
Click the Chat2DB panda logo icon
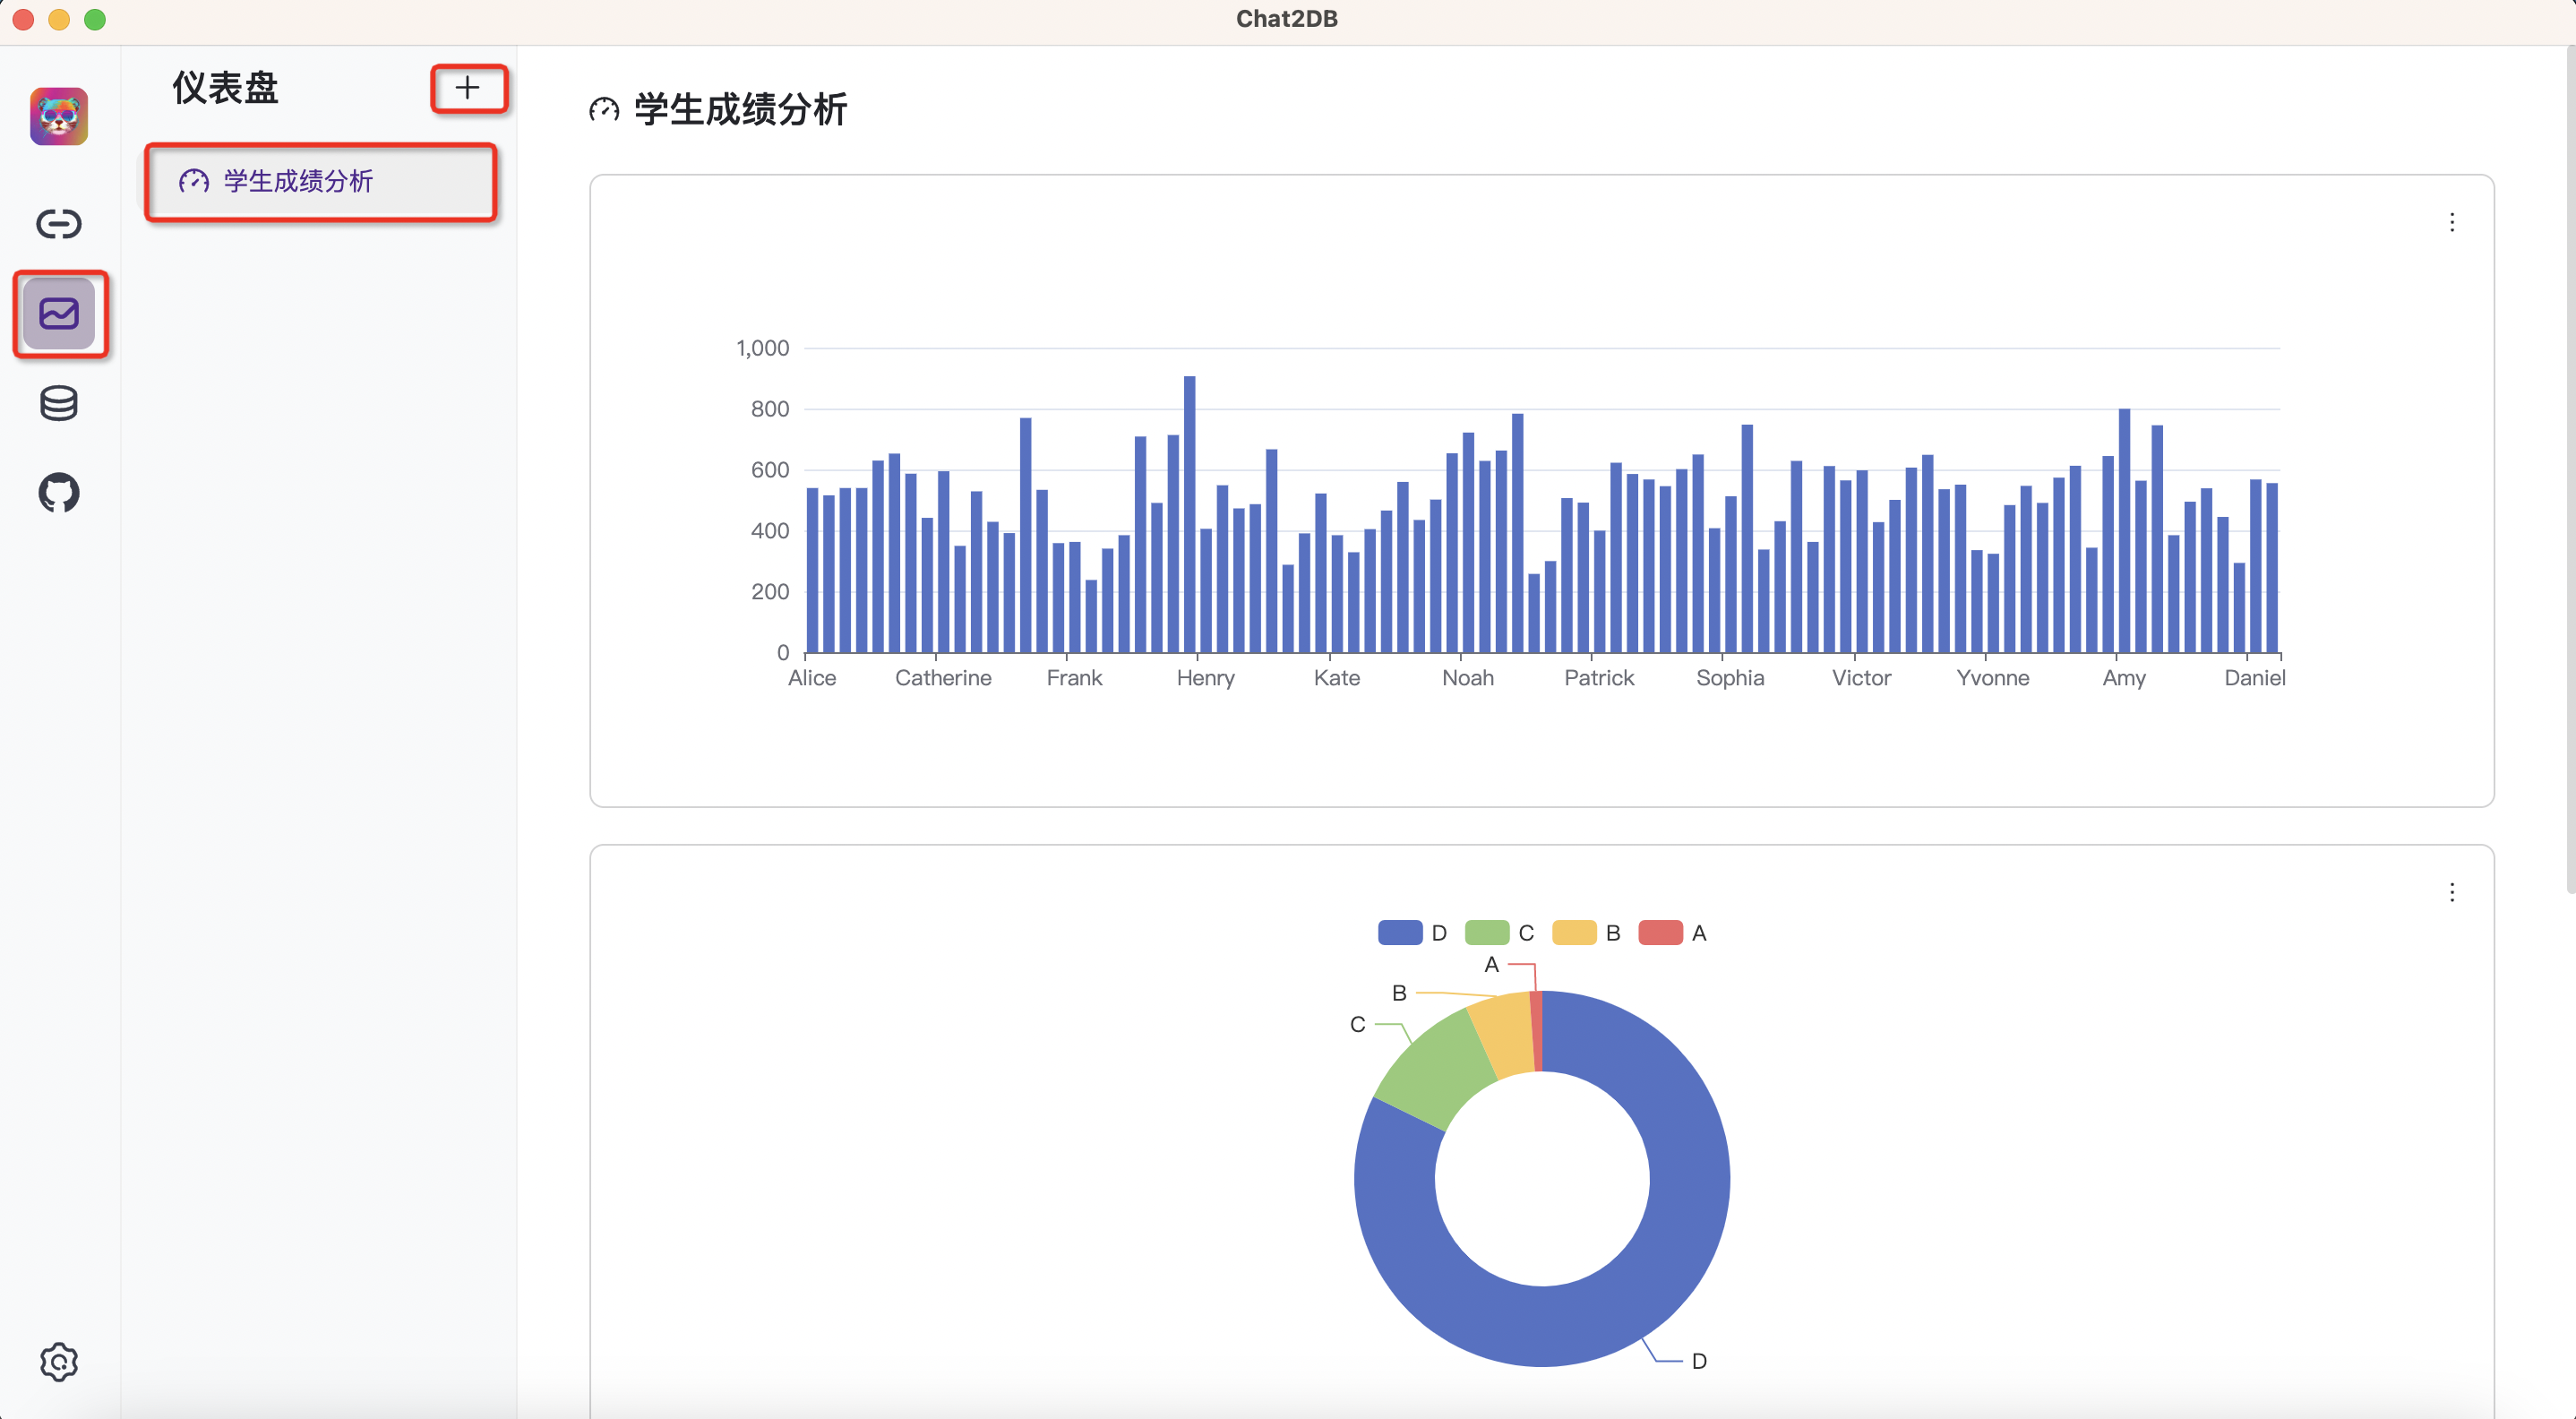pos(59,117)
